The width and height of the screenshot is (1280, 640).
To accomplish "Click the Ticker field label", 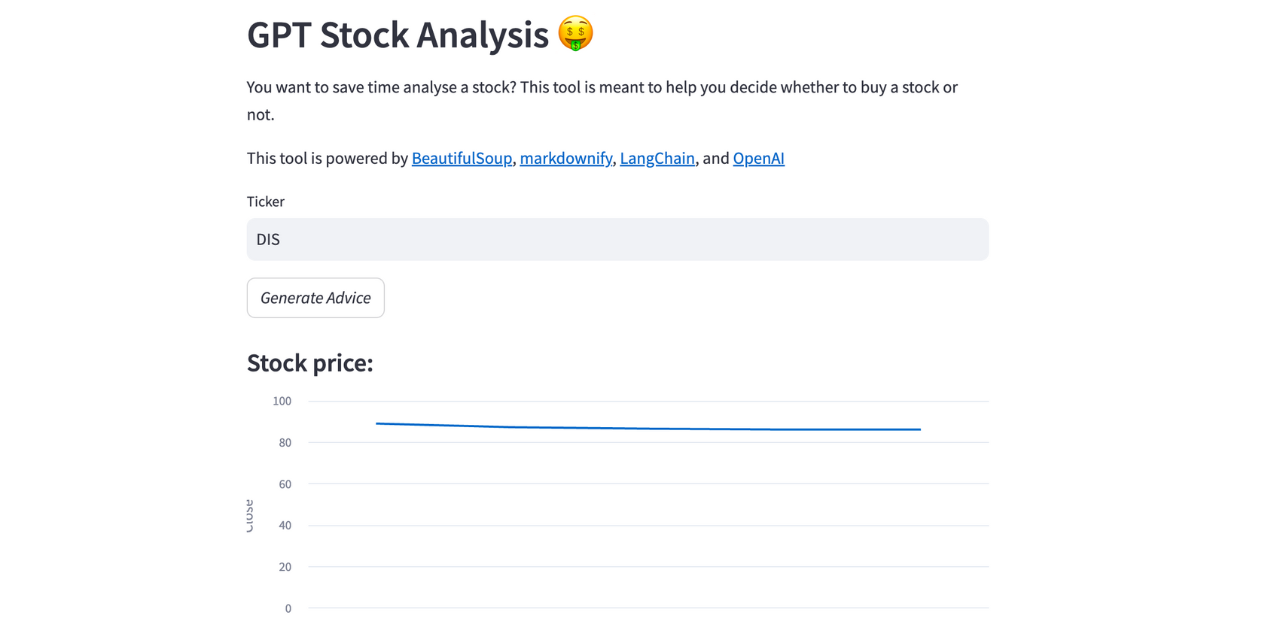I will pyautogui.click(x=266, y=201).
